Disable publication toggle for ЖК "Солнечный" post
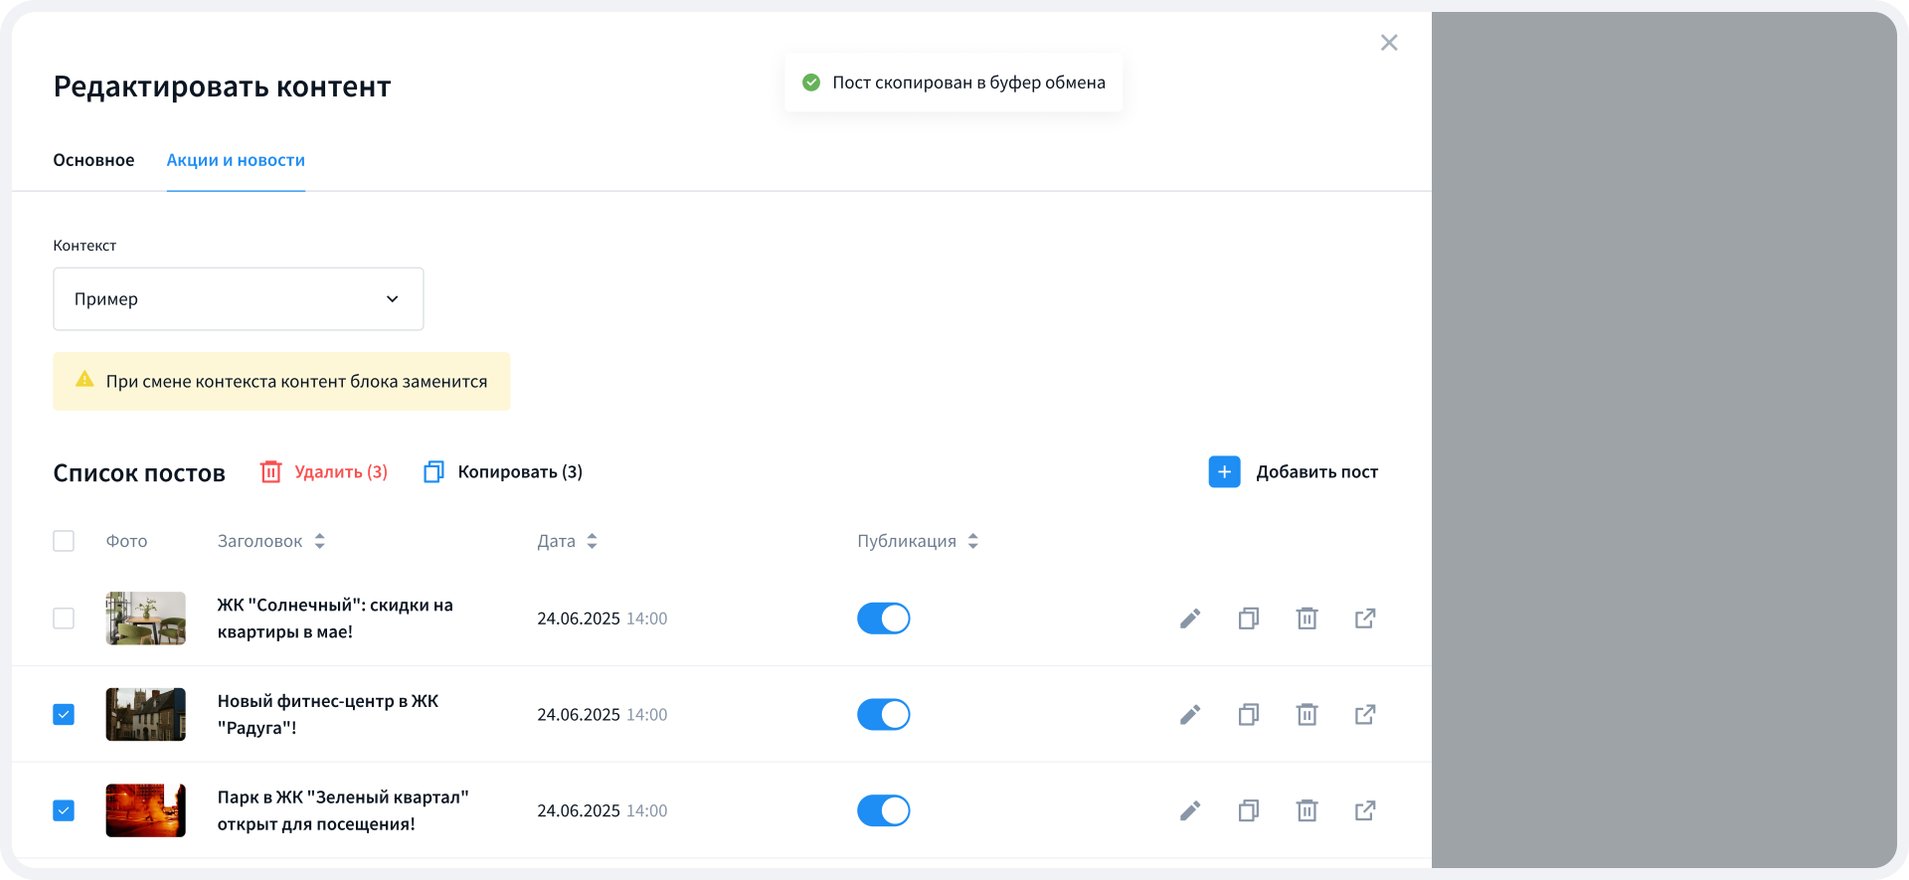 883,619
